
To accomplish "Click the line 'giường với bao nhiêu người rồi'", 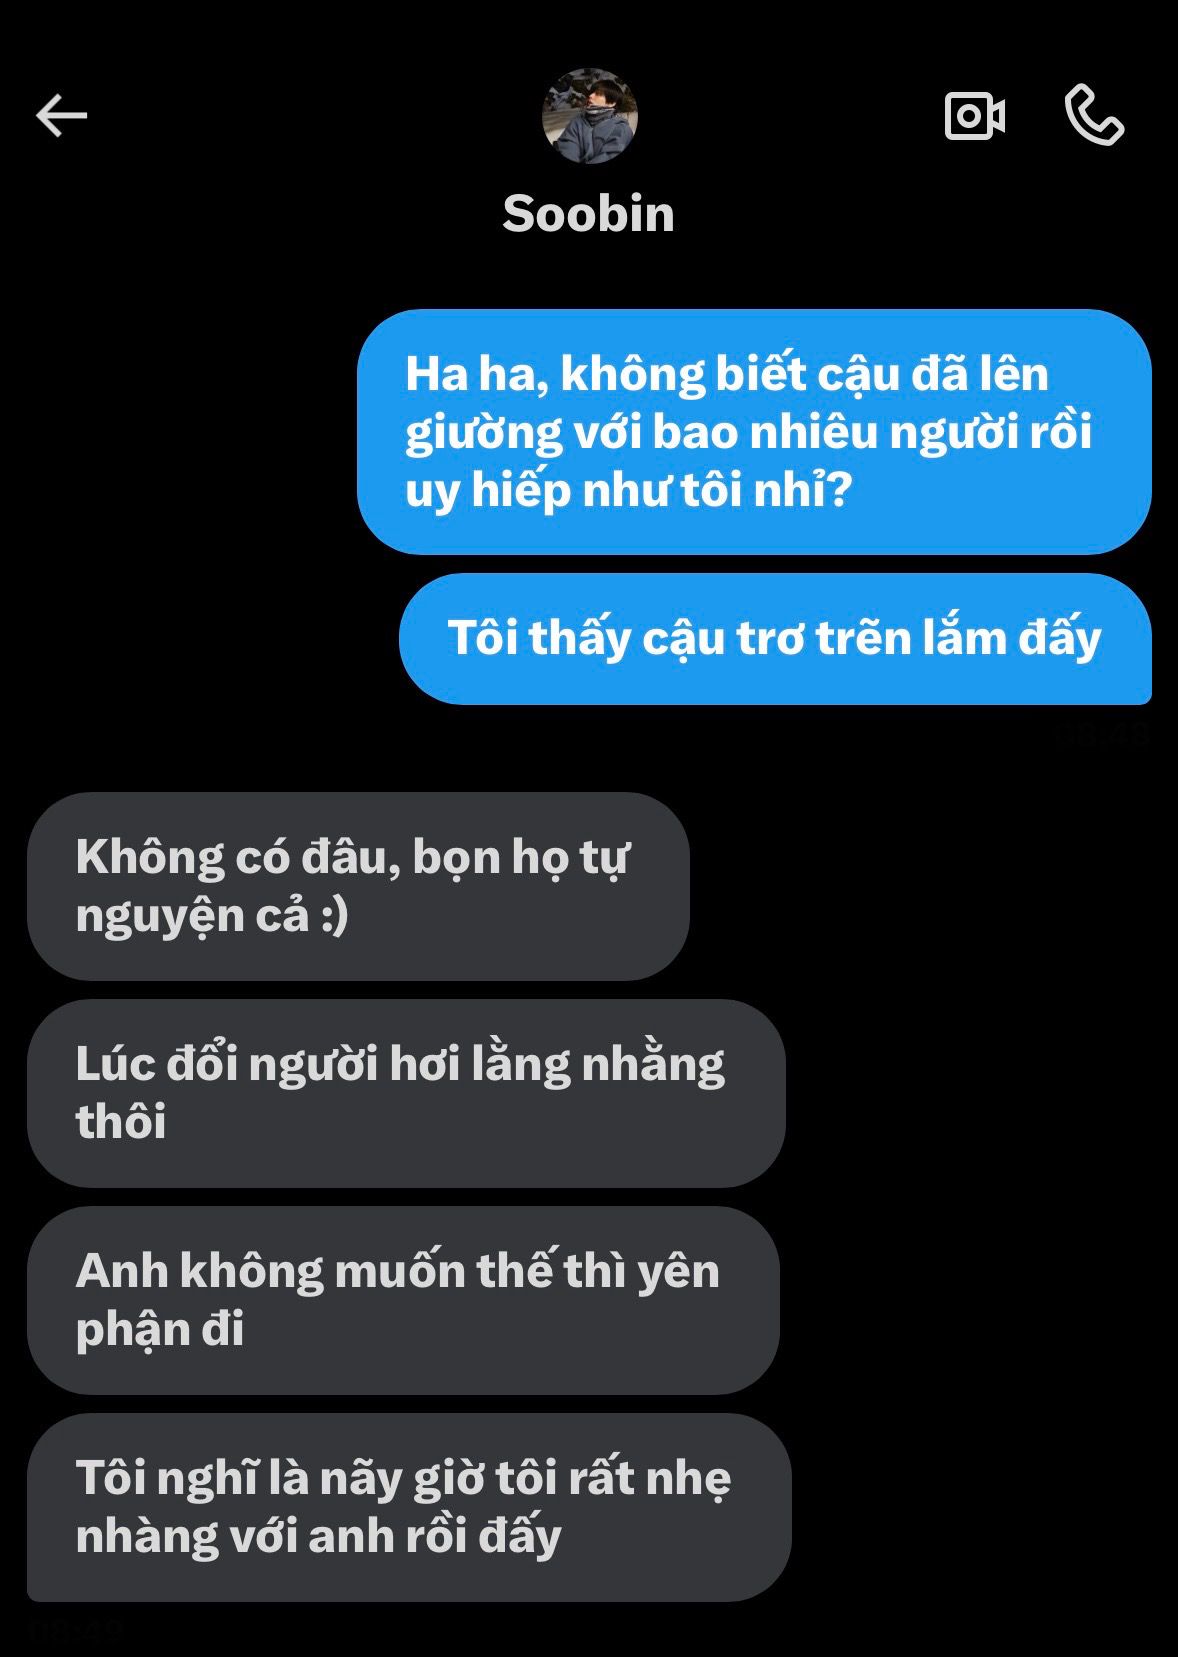I will click(x=748, y=433).
